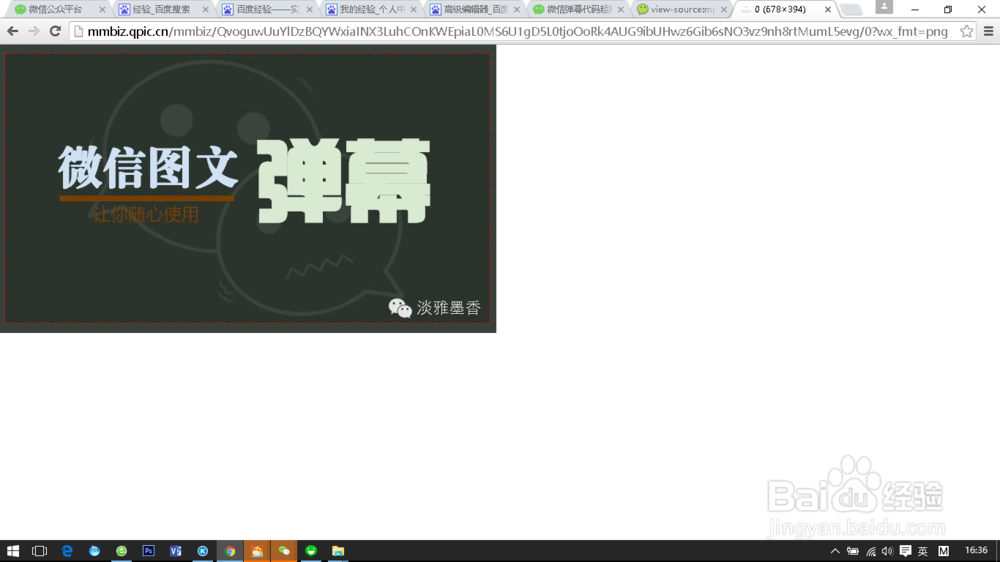This screenshot has height=562, width=1000.
Task: Focus the address bar URL field
Action: tap(517, 31)
